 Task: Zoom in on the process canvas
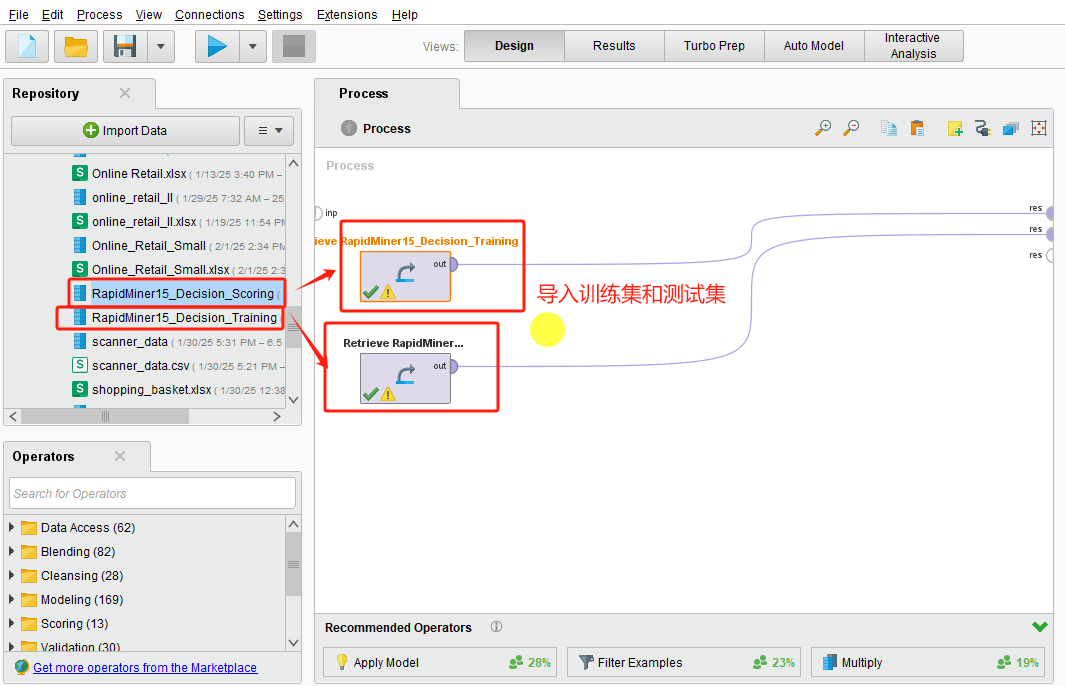[x=823, y=128]
